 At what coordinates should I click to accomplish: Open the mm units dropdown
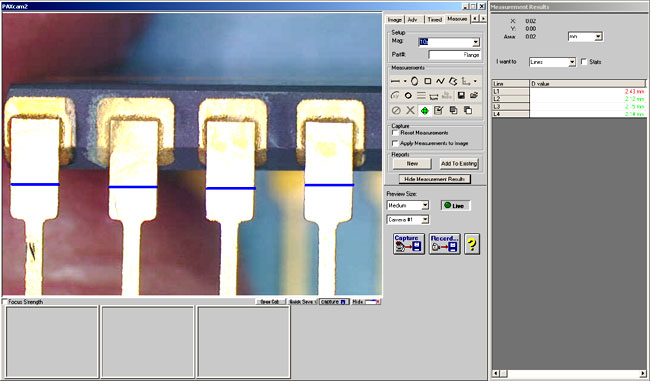point(598,37)
